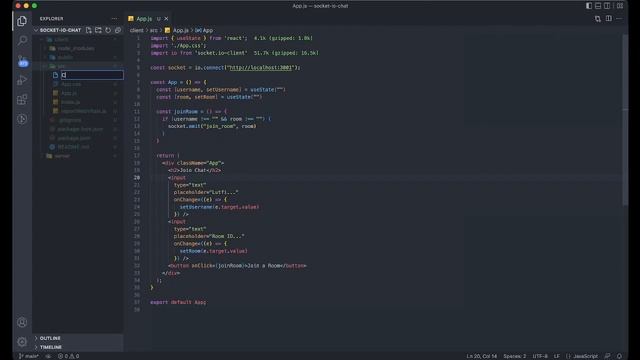The height and width of the screenshot is (360, 640).
Task: Click errors and warnings count in status bar
Action: (x=69, y=356)
